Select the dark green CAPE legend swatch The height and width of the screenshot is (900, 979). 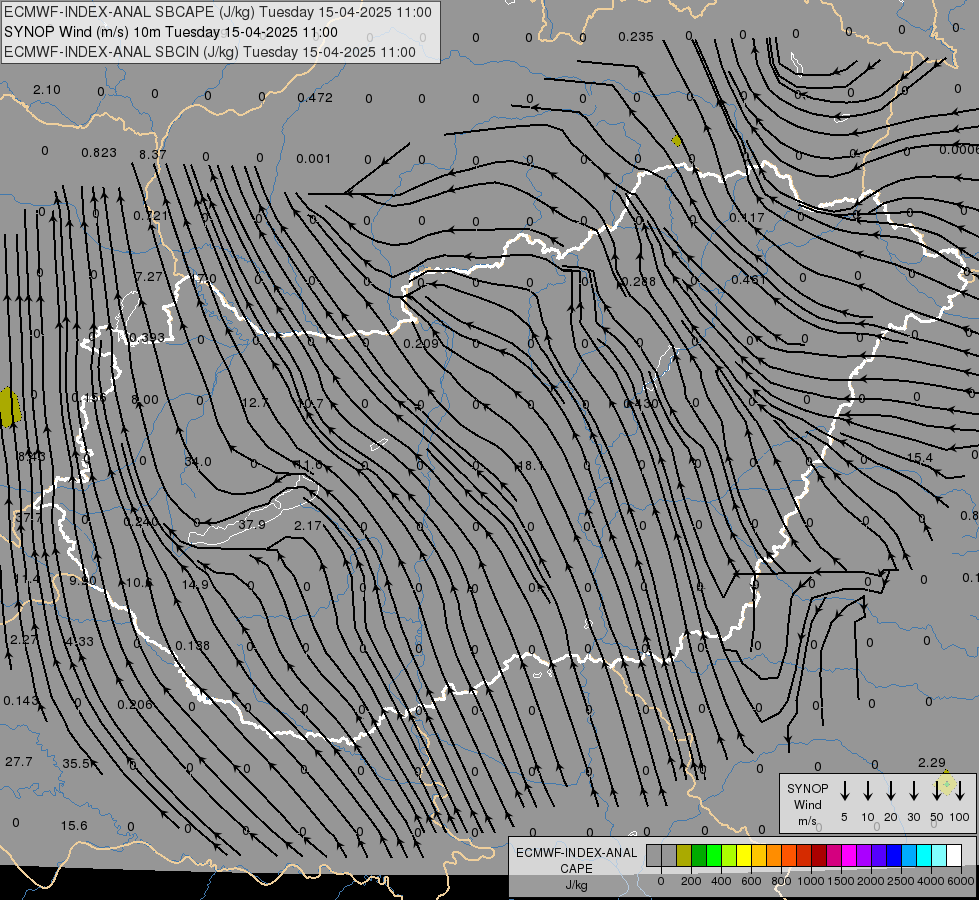(699, 856)
